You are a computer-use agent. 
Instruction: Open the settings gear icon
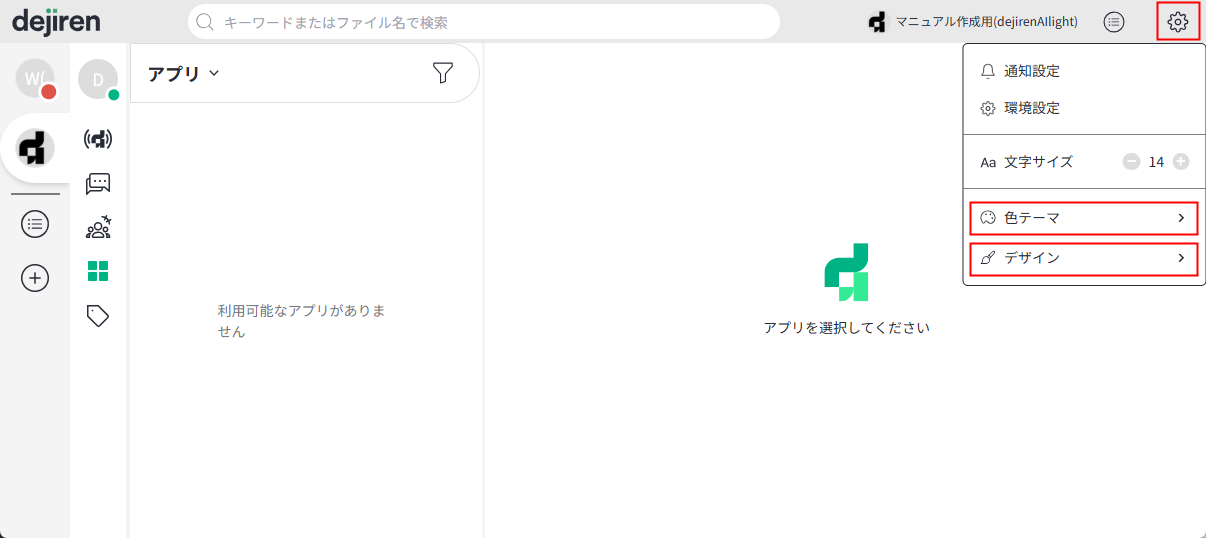coord(1177,21)
